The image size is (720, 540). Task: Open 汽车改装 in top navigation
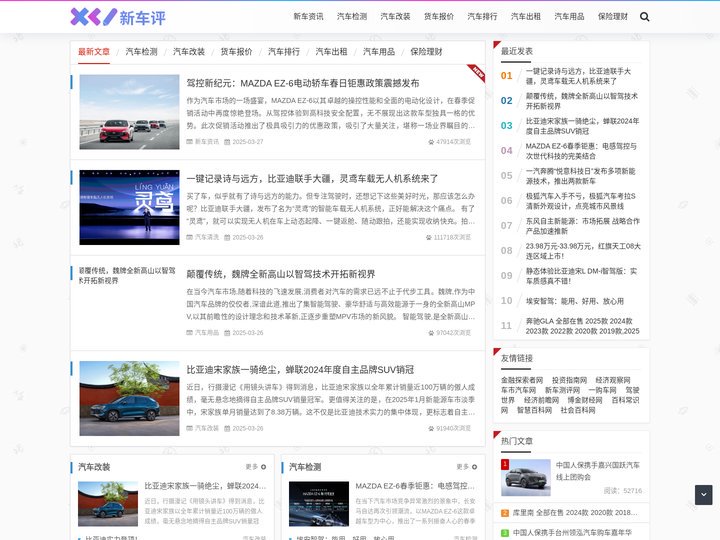point(395,17)
